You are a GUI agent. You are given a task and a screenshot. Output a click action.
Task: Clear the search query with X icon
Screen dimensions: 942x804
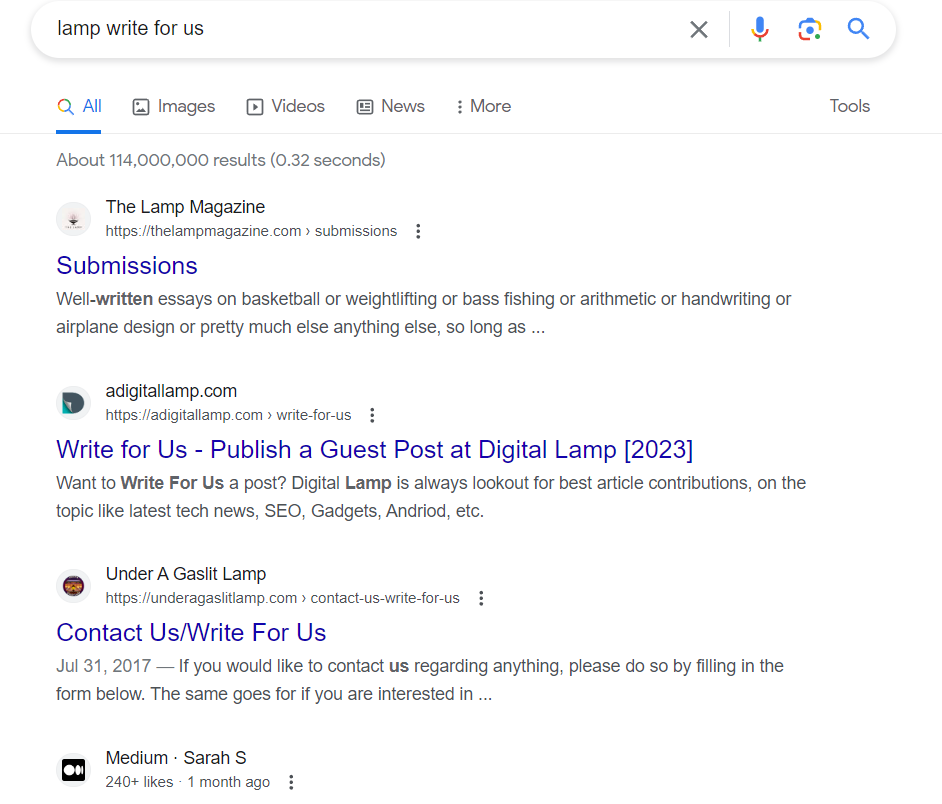(x=699, y=29)
